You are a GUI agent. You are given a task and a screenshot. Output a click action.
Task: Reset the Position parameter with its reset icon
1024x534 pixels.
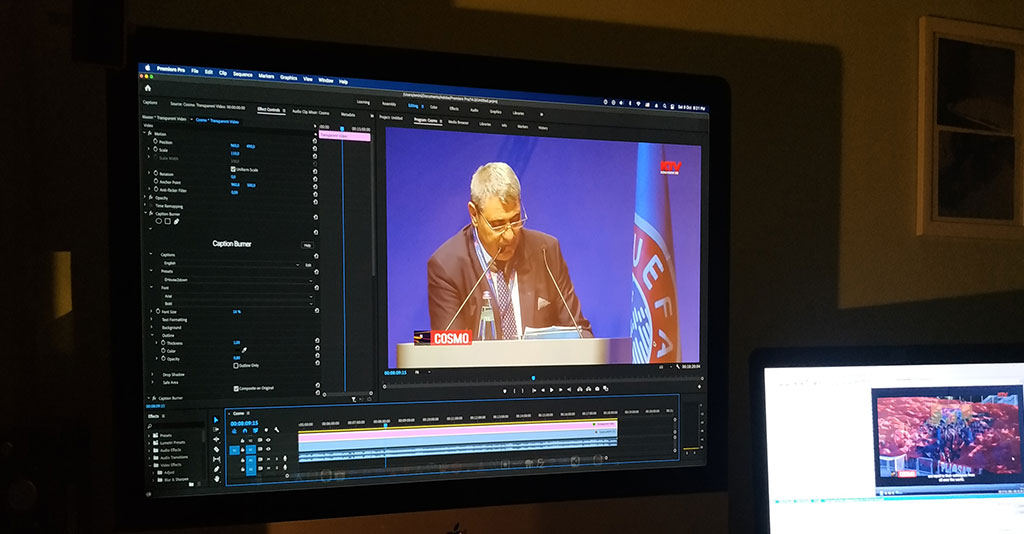[315, 142]
